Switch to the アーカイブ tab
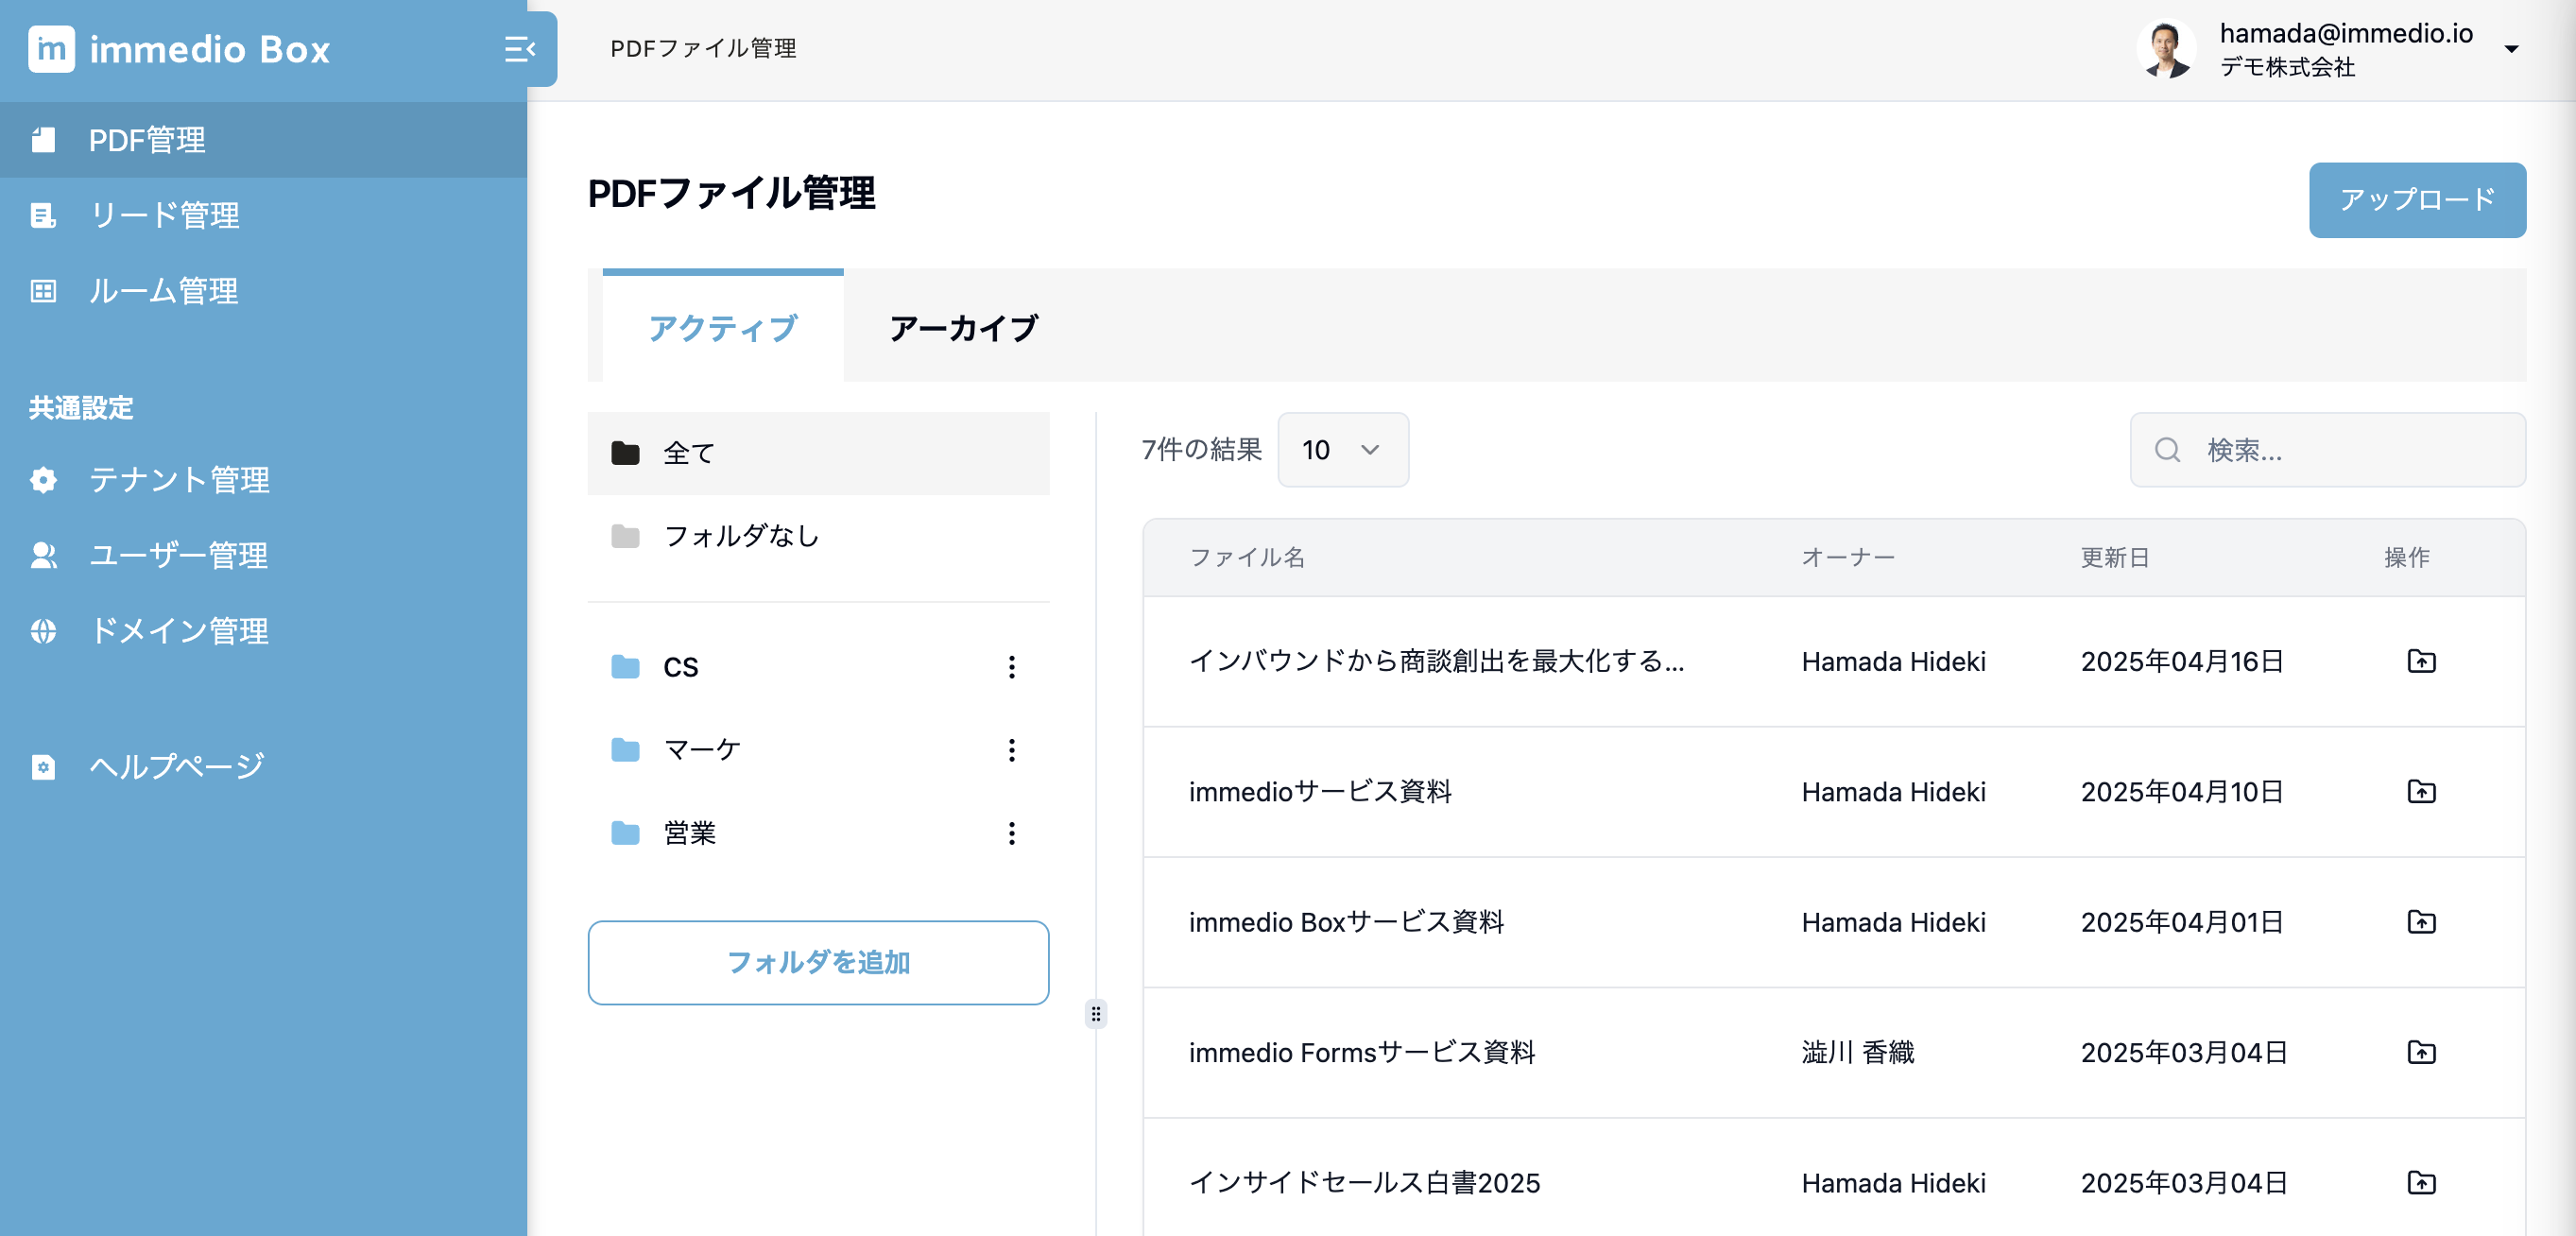Screen dimensions: 2576x1236 [x=963, y=328]
